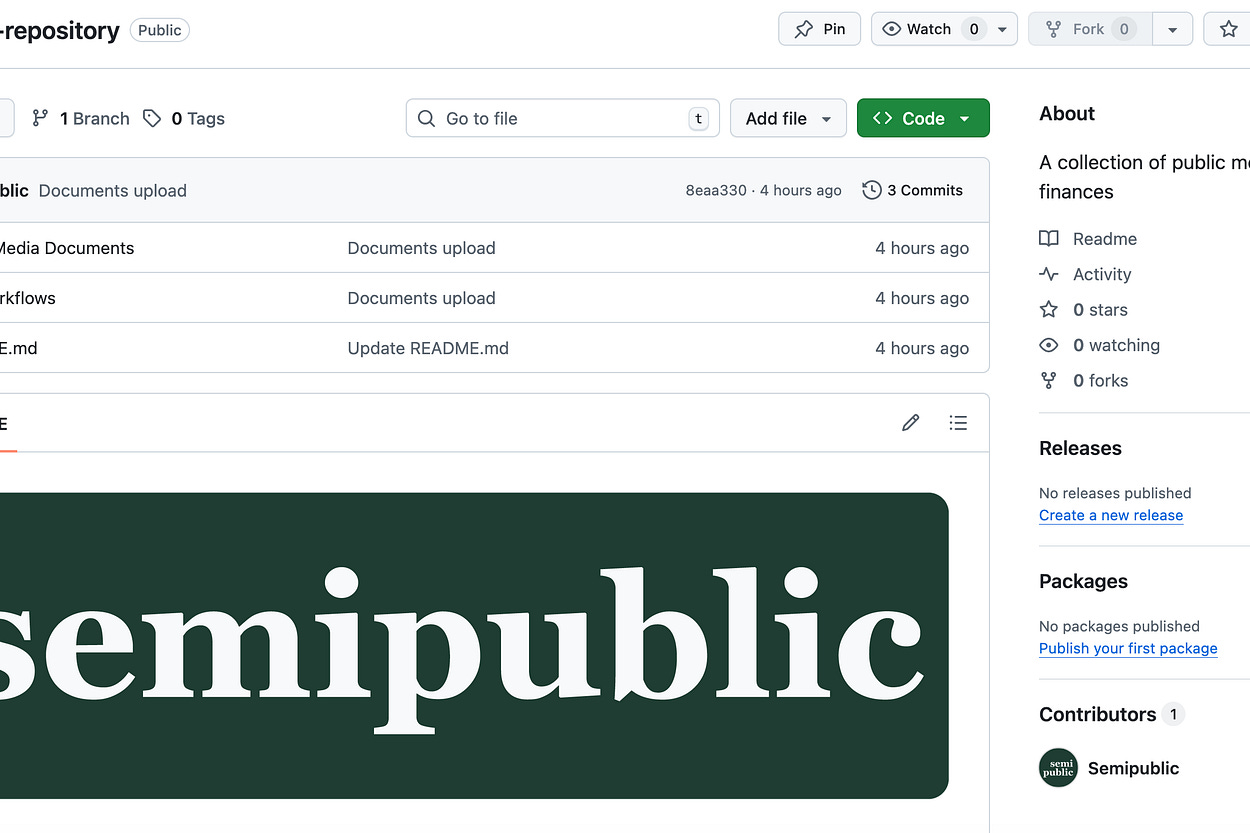The height and width of the screenshot is (833, 1250).
Task: Click the No releases published text
Action: click(1115, 493)
